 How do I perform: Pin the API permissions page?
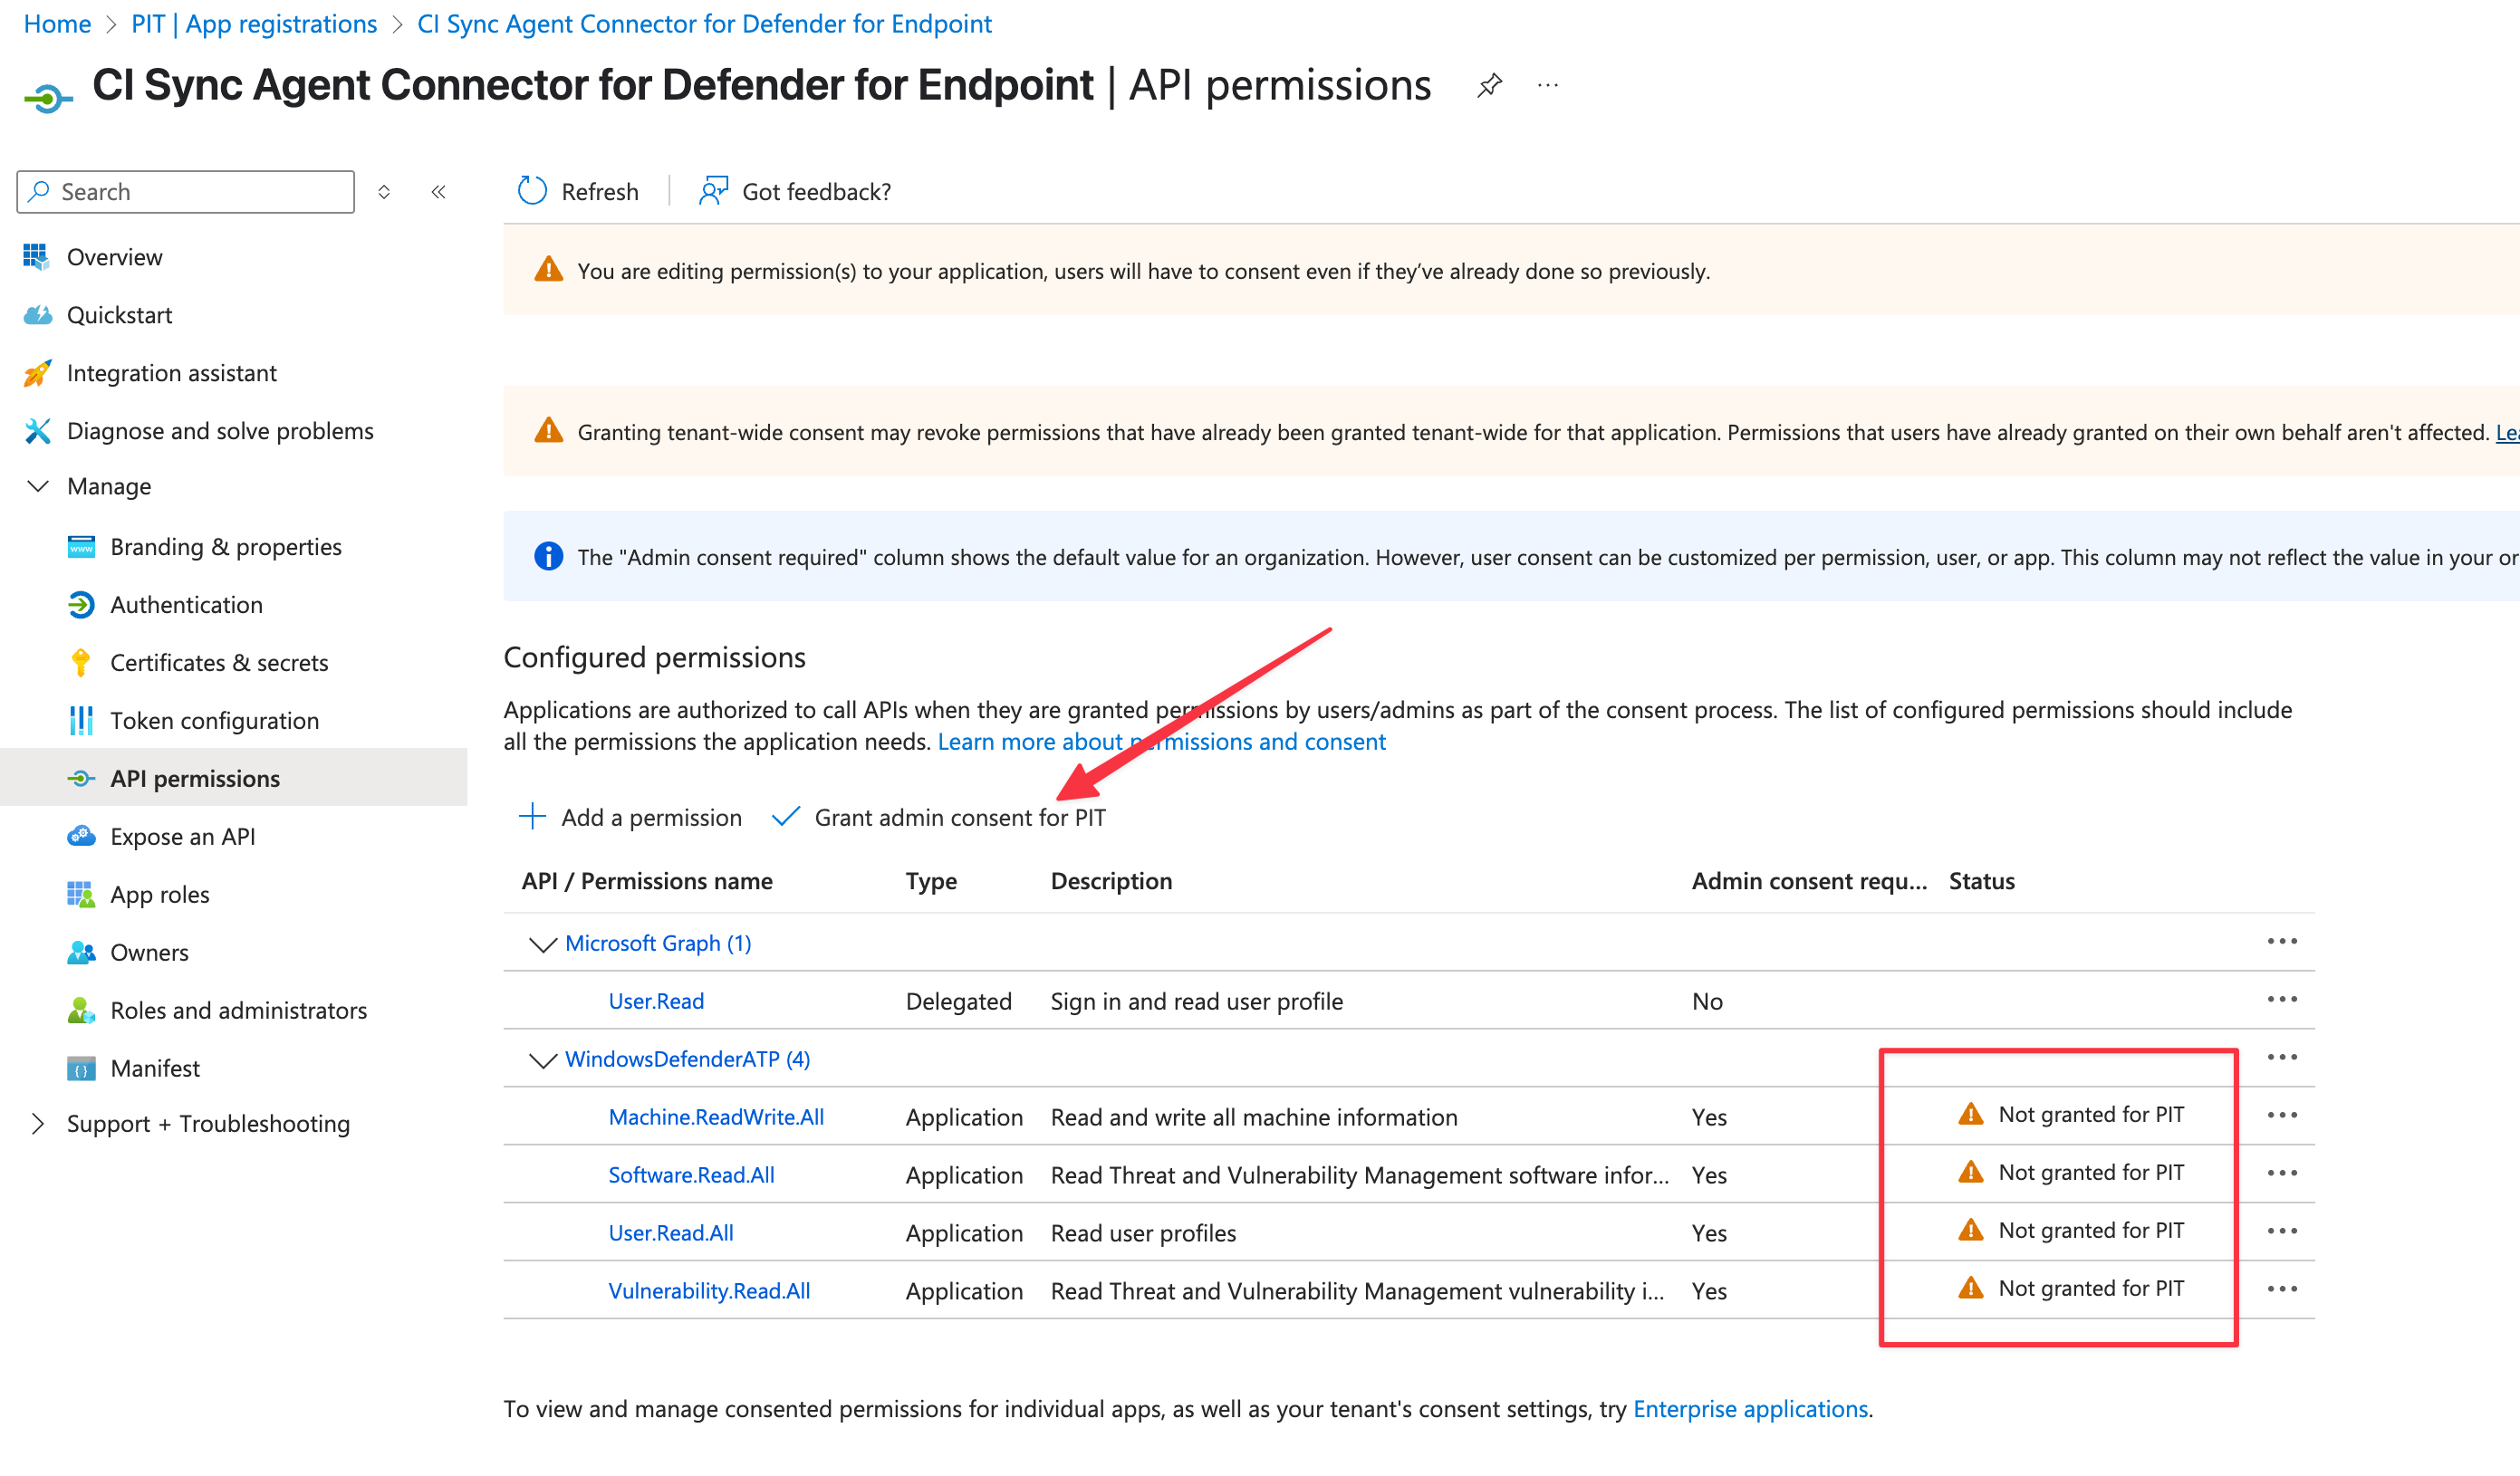pyautogui.click(x=1489, y=86)
